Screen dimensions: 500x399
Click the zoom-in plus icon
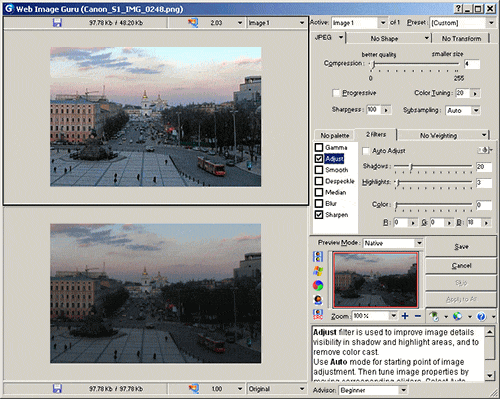405,316
